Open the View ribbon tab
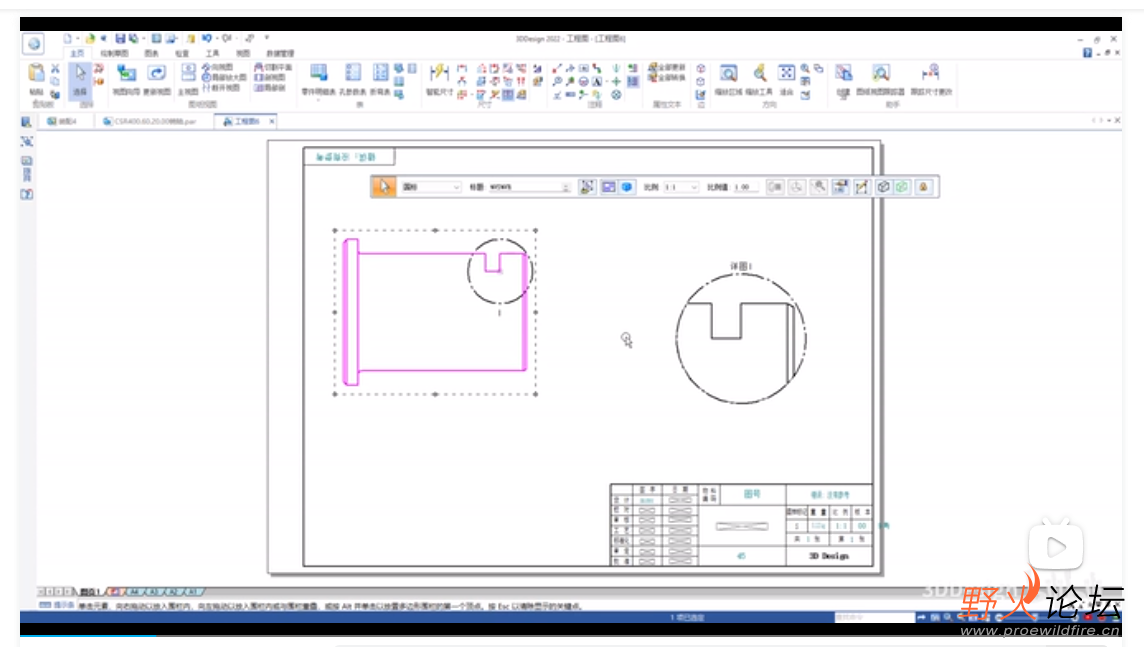The image size is (1144, 647). (243, 53)
